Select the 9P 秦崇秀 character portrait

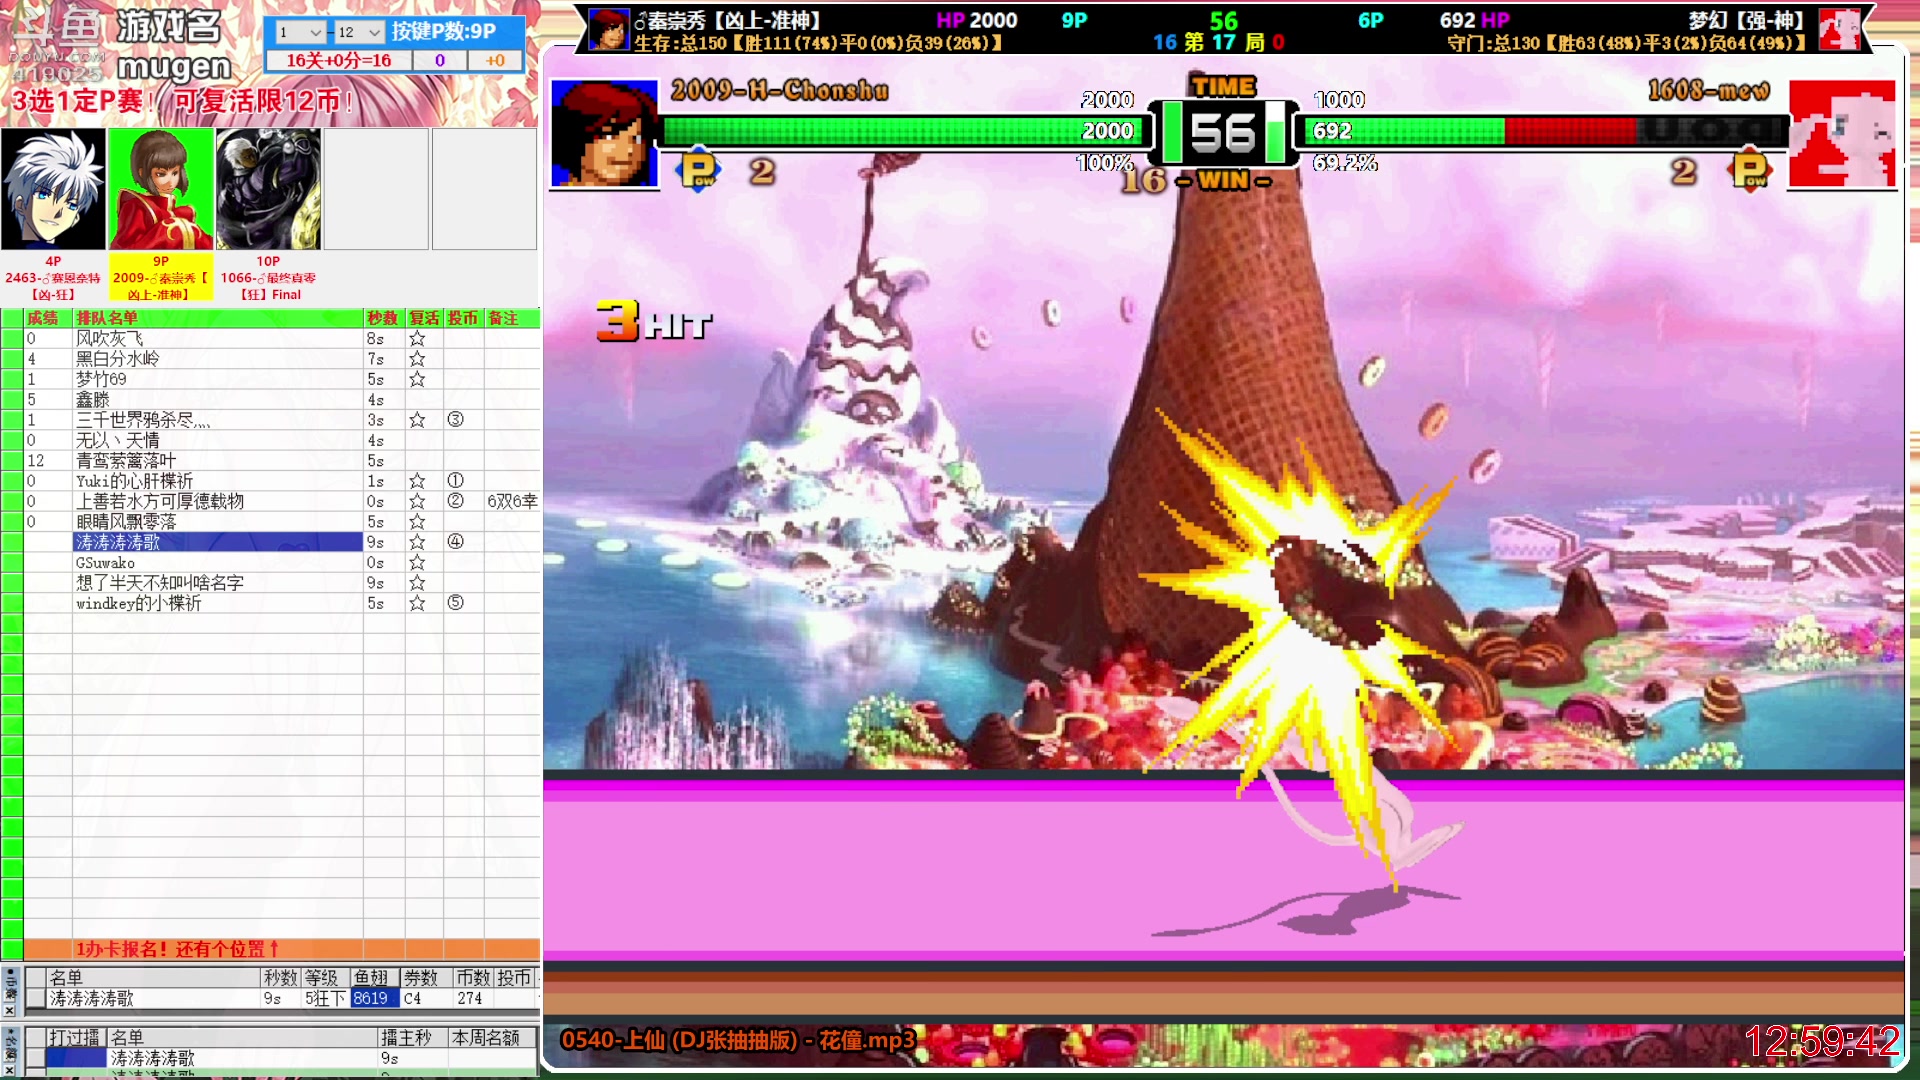click(x=161, y=189)
